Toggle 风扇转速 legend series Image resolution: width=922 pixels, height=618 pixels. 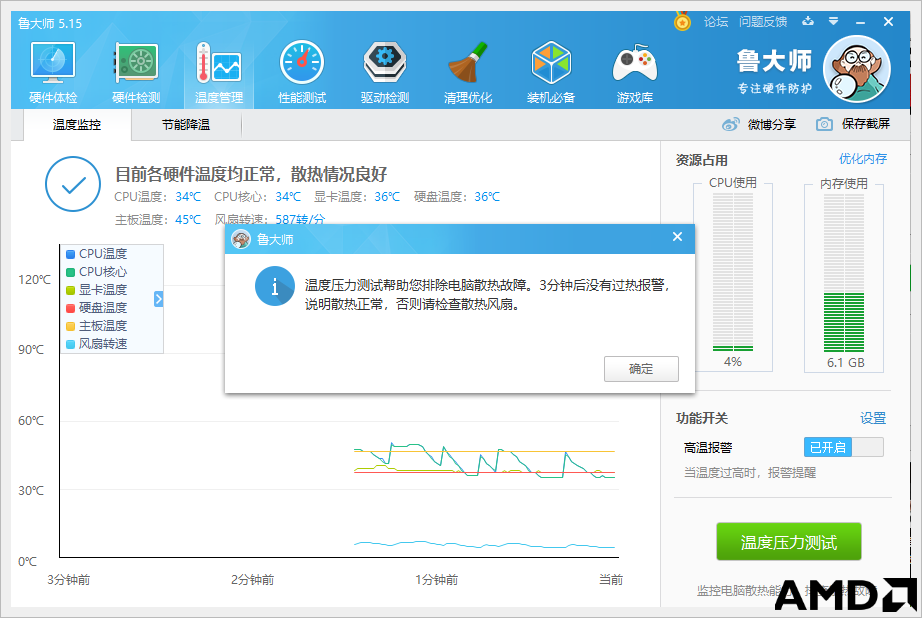tap(97, 343)
